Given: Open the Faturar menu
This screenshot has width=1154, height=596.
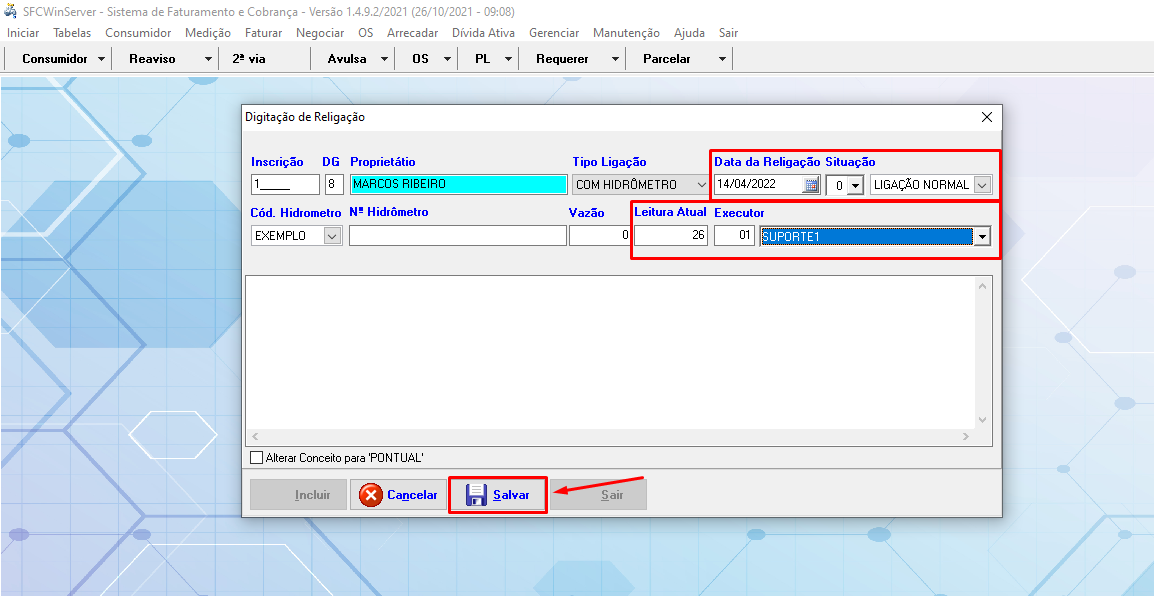Looking at the screenshot, I should click(x=263, y=33).
